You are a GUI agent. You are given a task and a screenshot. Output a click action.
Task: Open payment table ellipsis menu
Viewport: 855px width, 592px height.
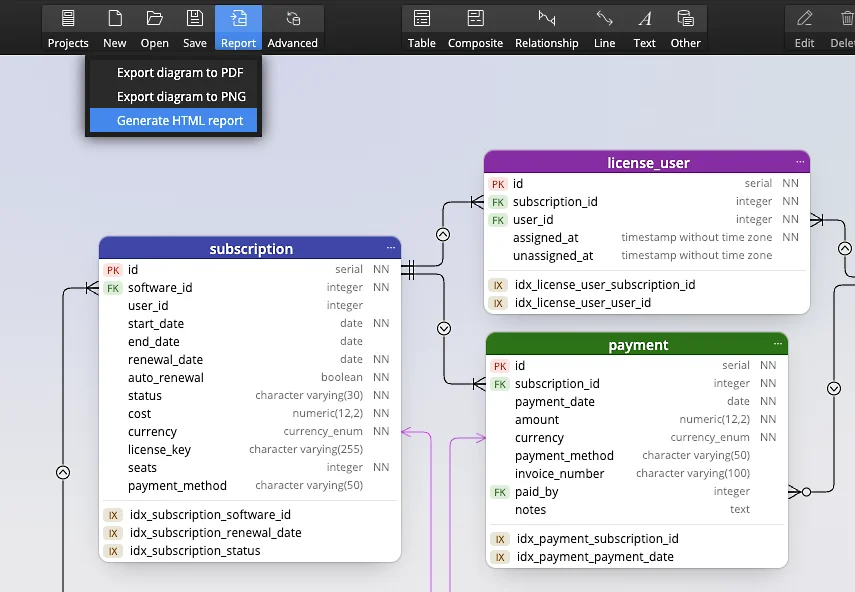coord(778,343)
